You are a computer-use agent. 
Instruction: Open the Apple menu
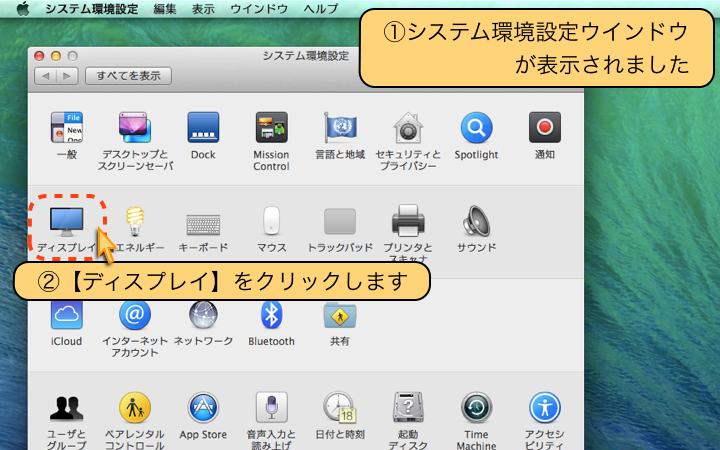[23, 8]
